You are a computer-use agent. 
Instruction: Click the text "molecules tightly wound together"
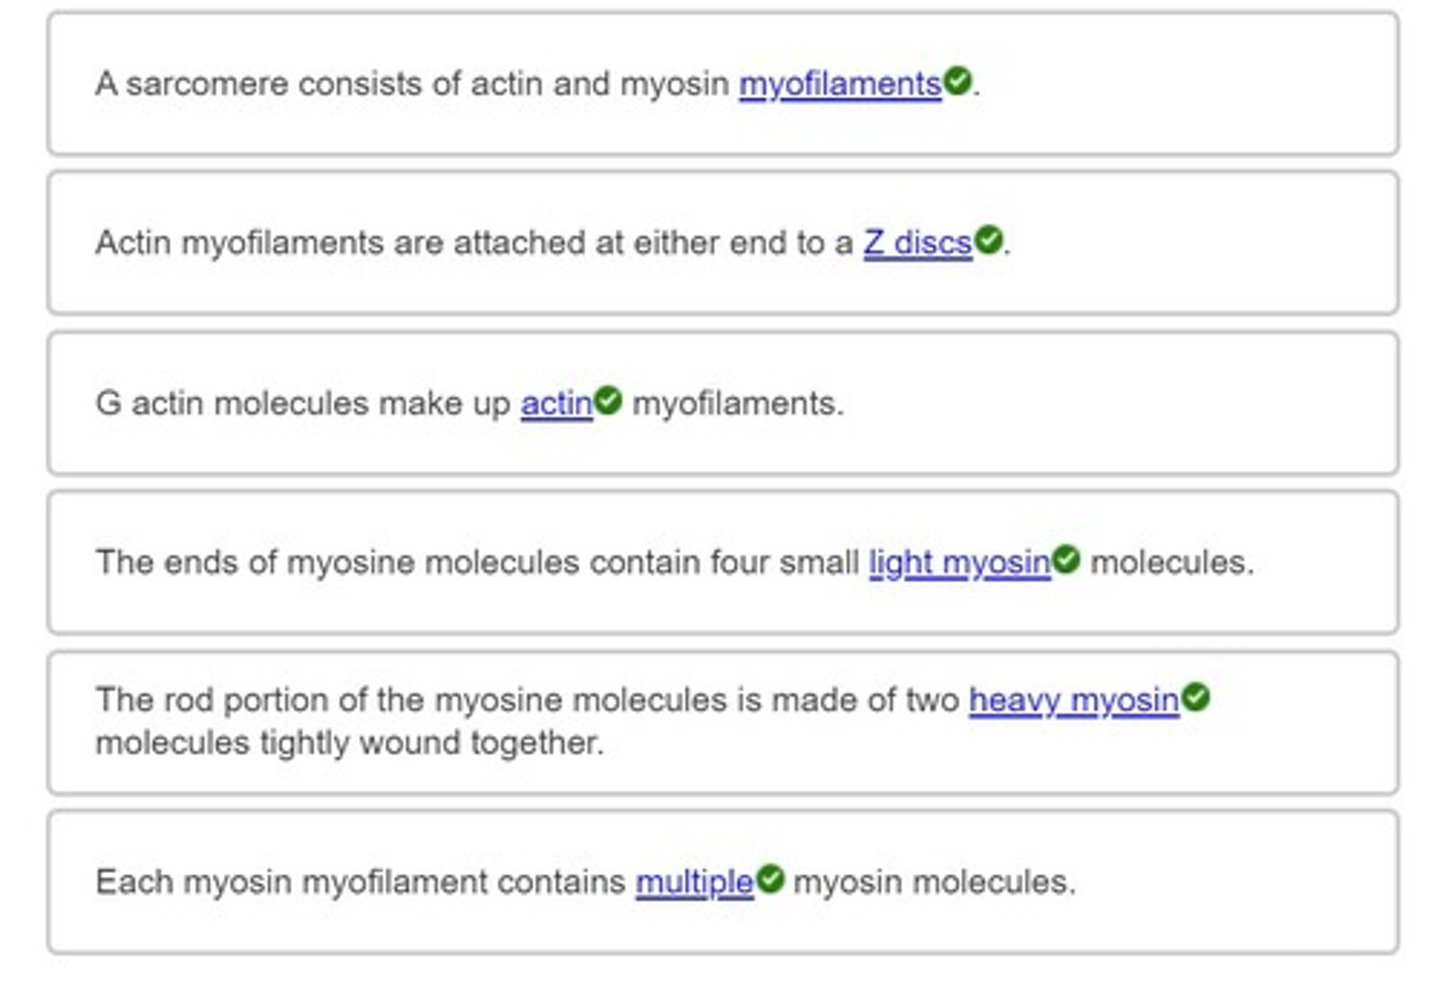pyautogui.click(x=349, y=743)
